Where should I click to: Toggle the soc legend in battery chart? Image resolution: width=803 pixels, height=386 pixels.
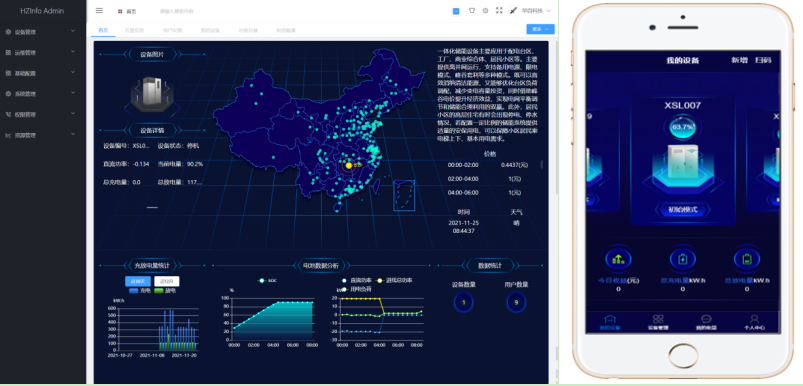pyautogui.click(x=267, y=281)
